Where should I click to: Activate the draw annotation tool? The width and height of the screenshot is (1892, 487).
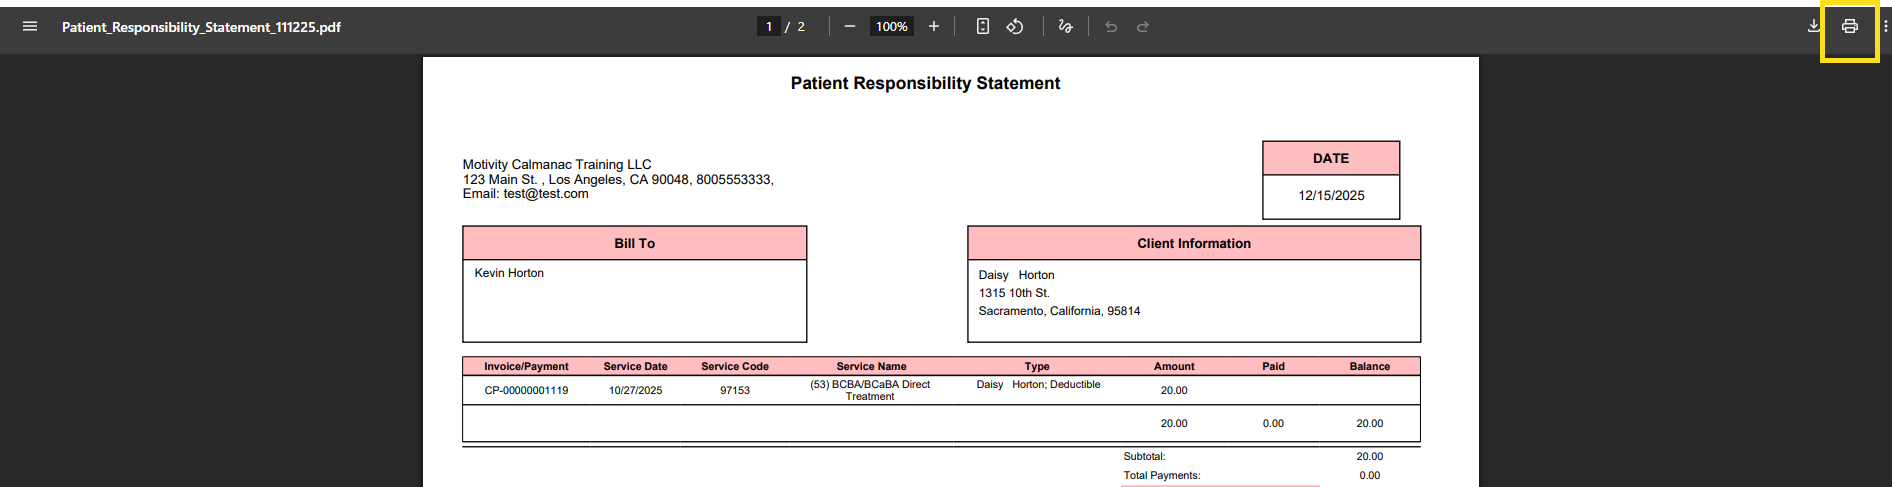click(x=1065, y=27)
